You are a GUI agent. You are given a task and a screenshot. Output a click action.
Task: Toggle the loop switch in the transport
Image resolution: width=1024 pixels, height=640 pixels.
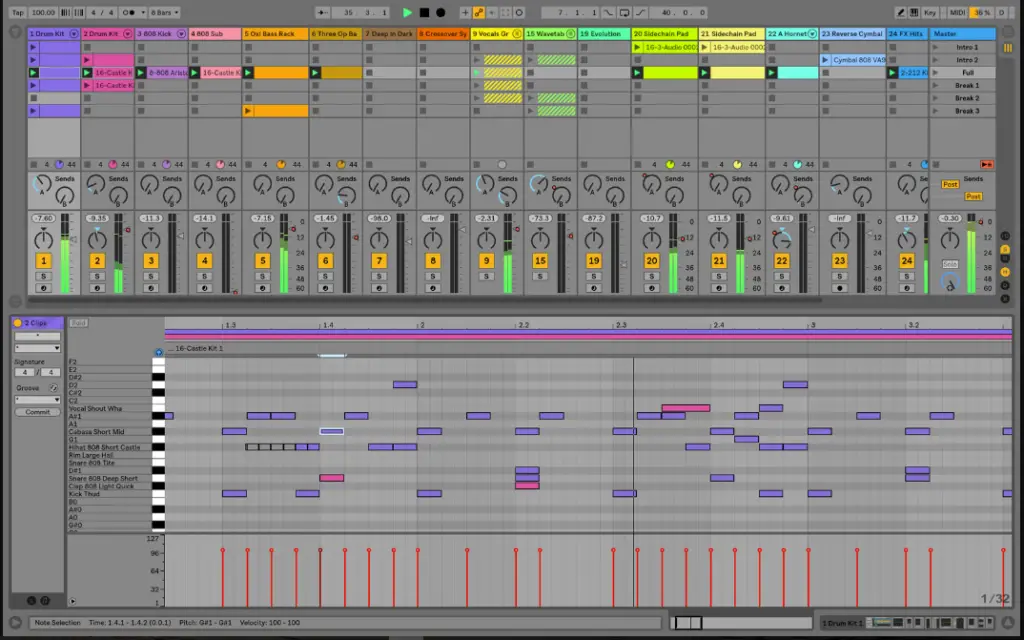(x=624, y=12)
